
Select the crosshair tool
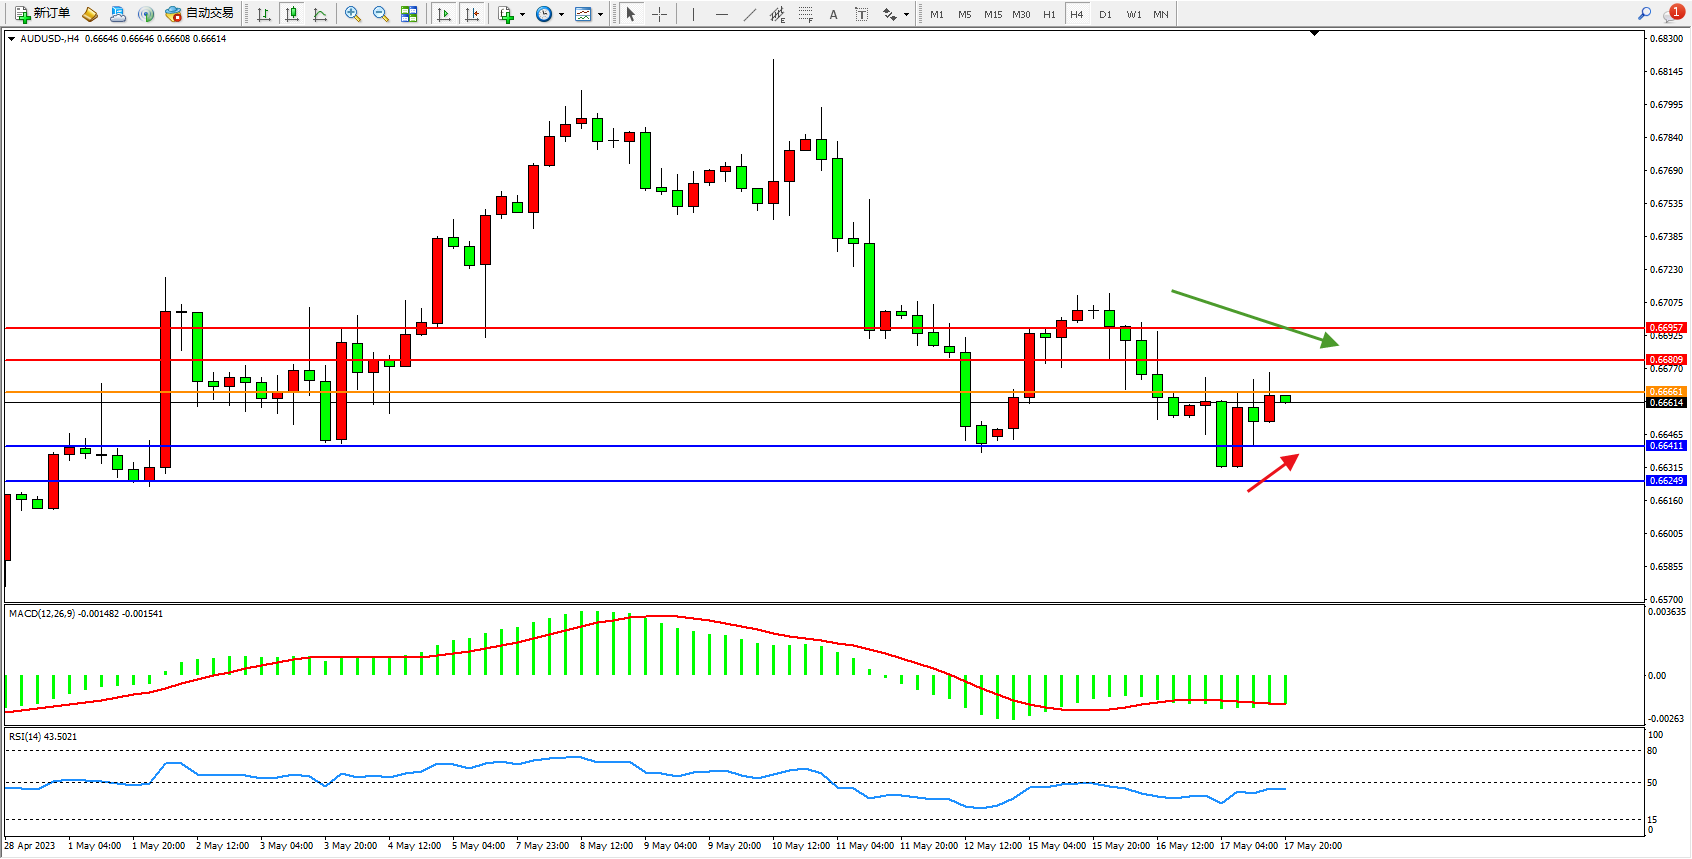659,14
